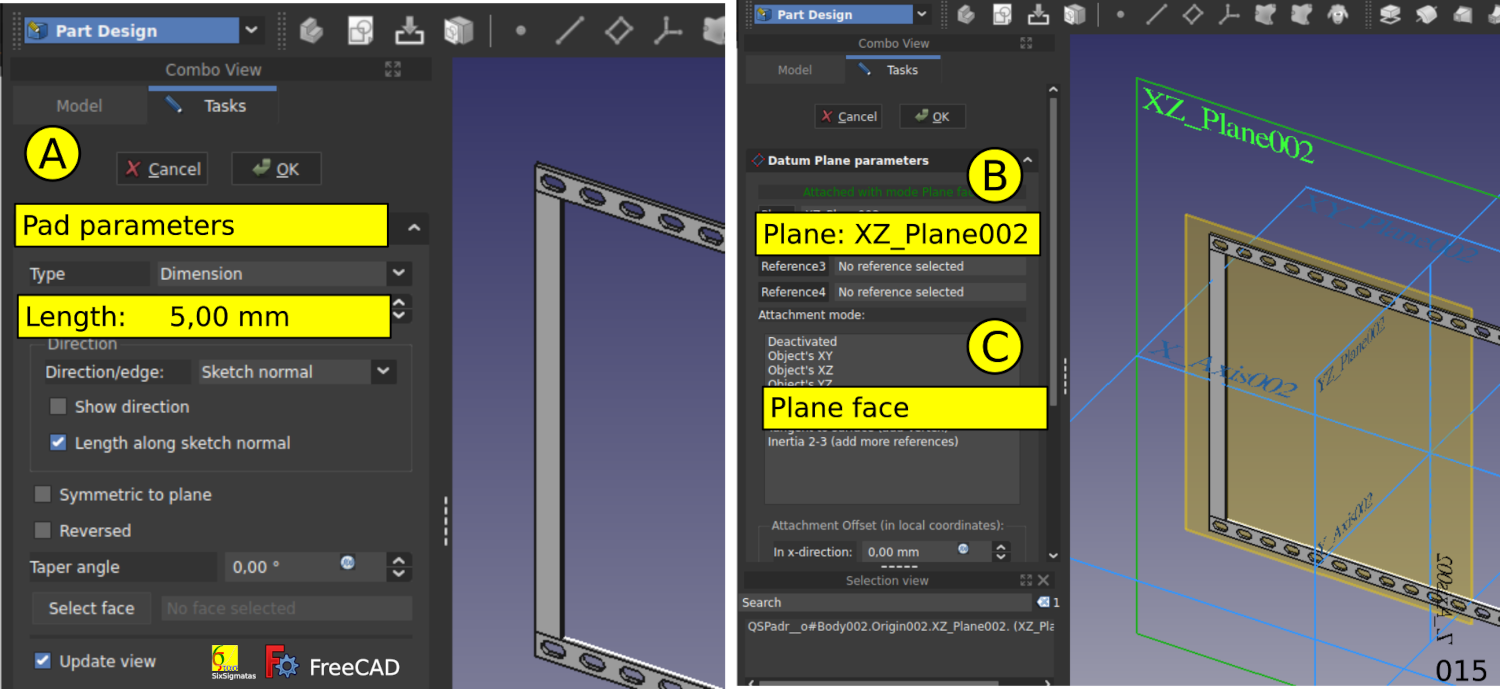Select Object's XY attachment mode
Screen dimensions: 1500x689
800,356
